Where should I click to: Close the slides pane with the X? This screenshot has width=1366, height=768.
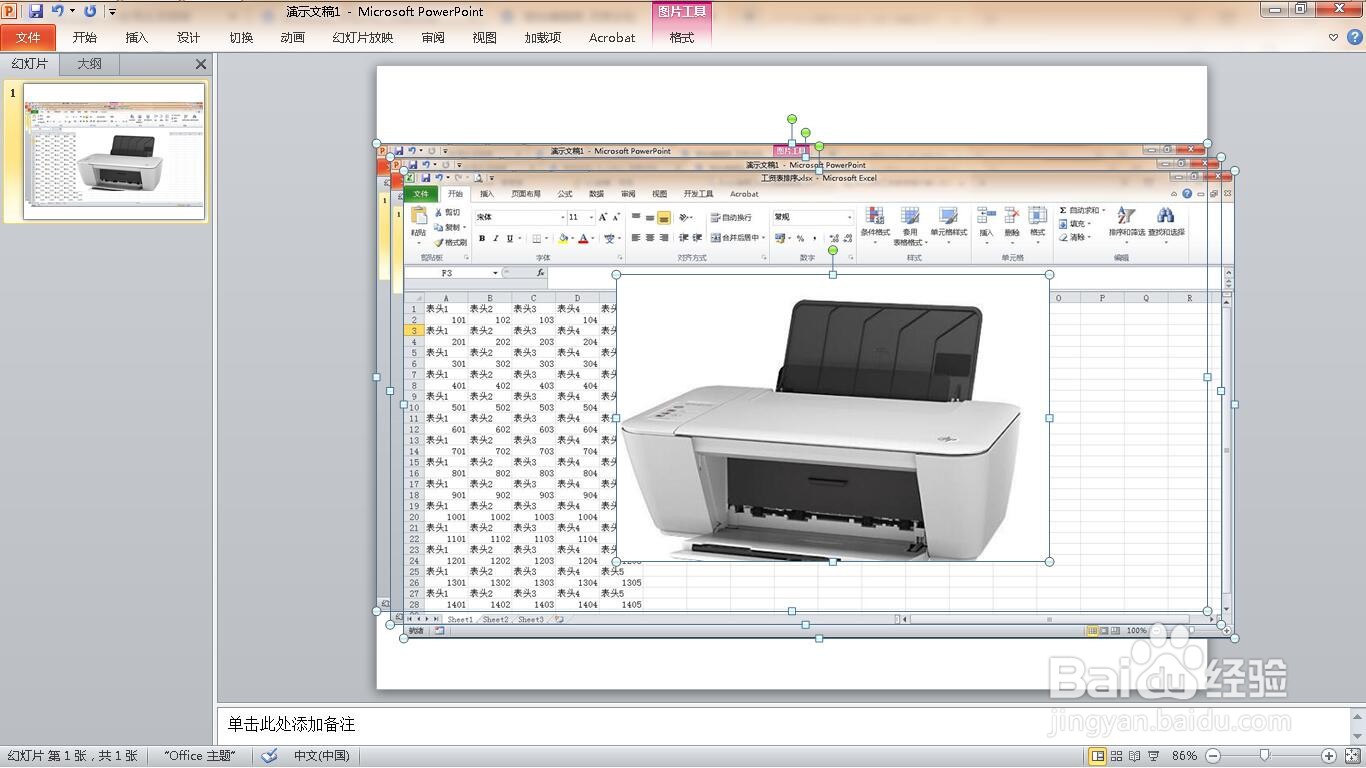[x=201, y=64]
